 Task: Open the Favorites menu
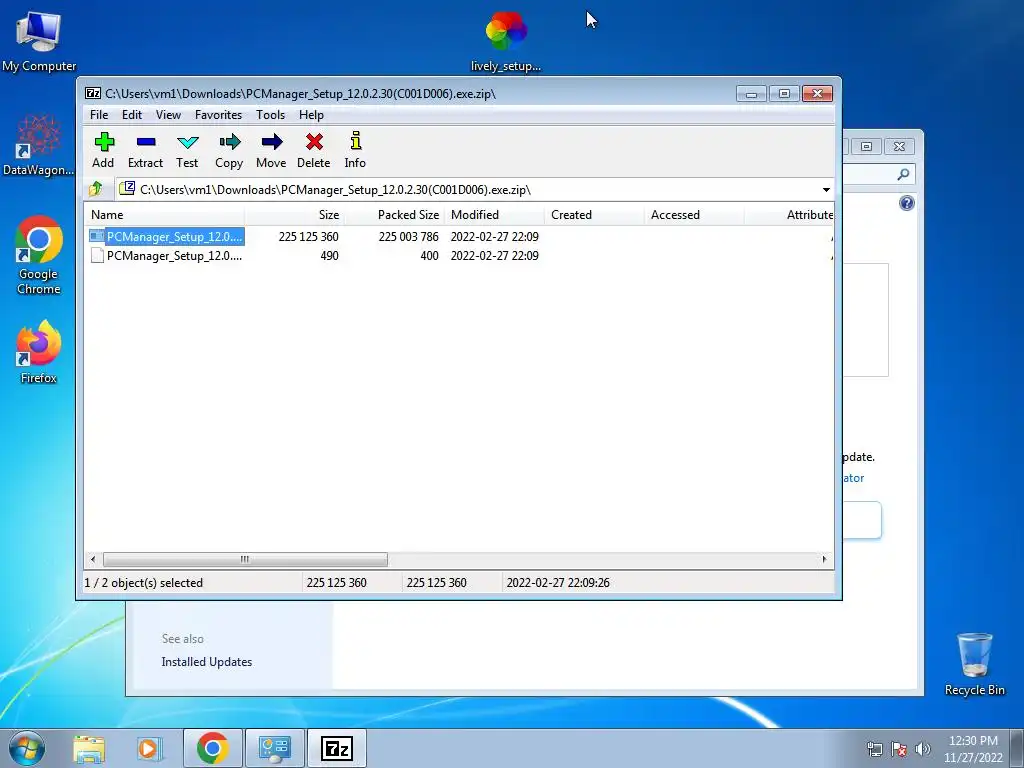[219, 115]
